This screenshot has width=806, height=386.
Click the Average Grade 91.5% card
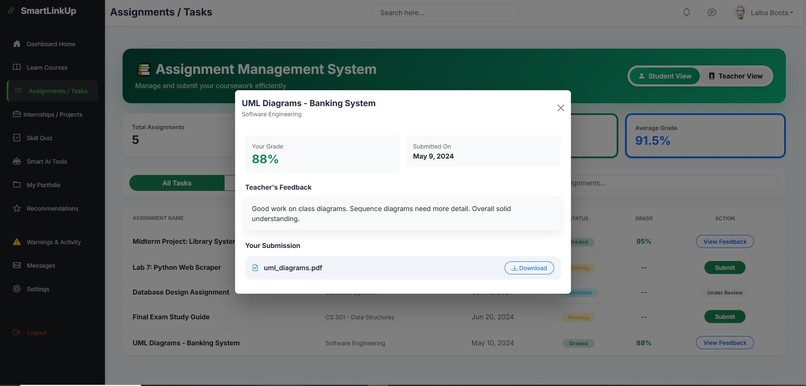[x=705, y=136]
